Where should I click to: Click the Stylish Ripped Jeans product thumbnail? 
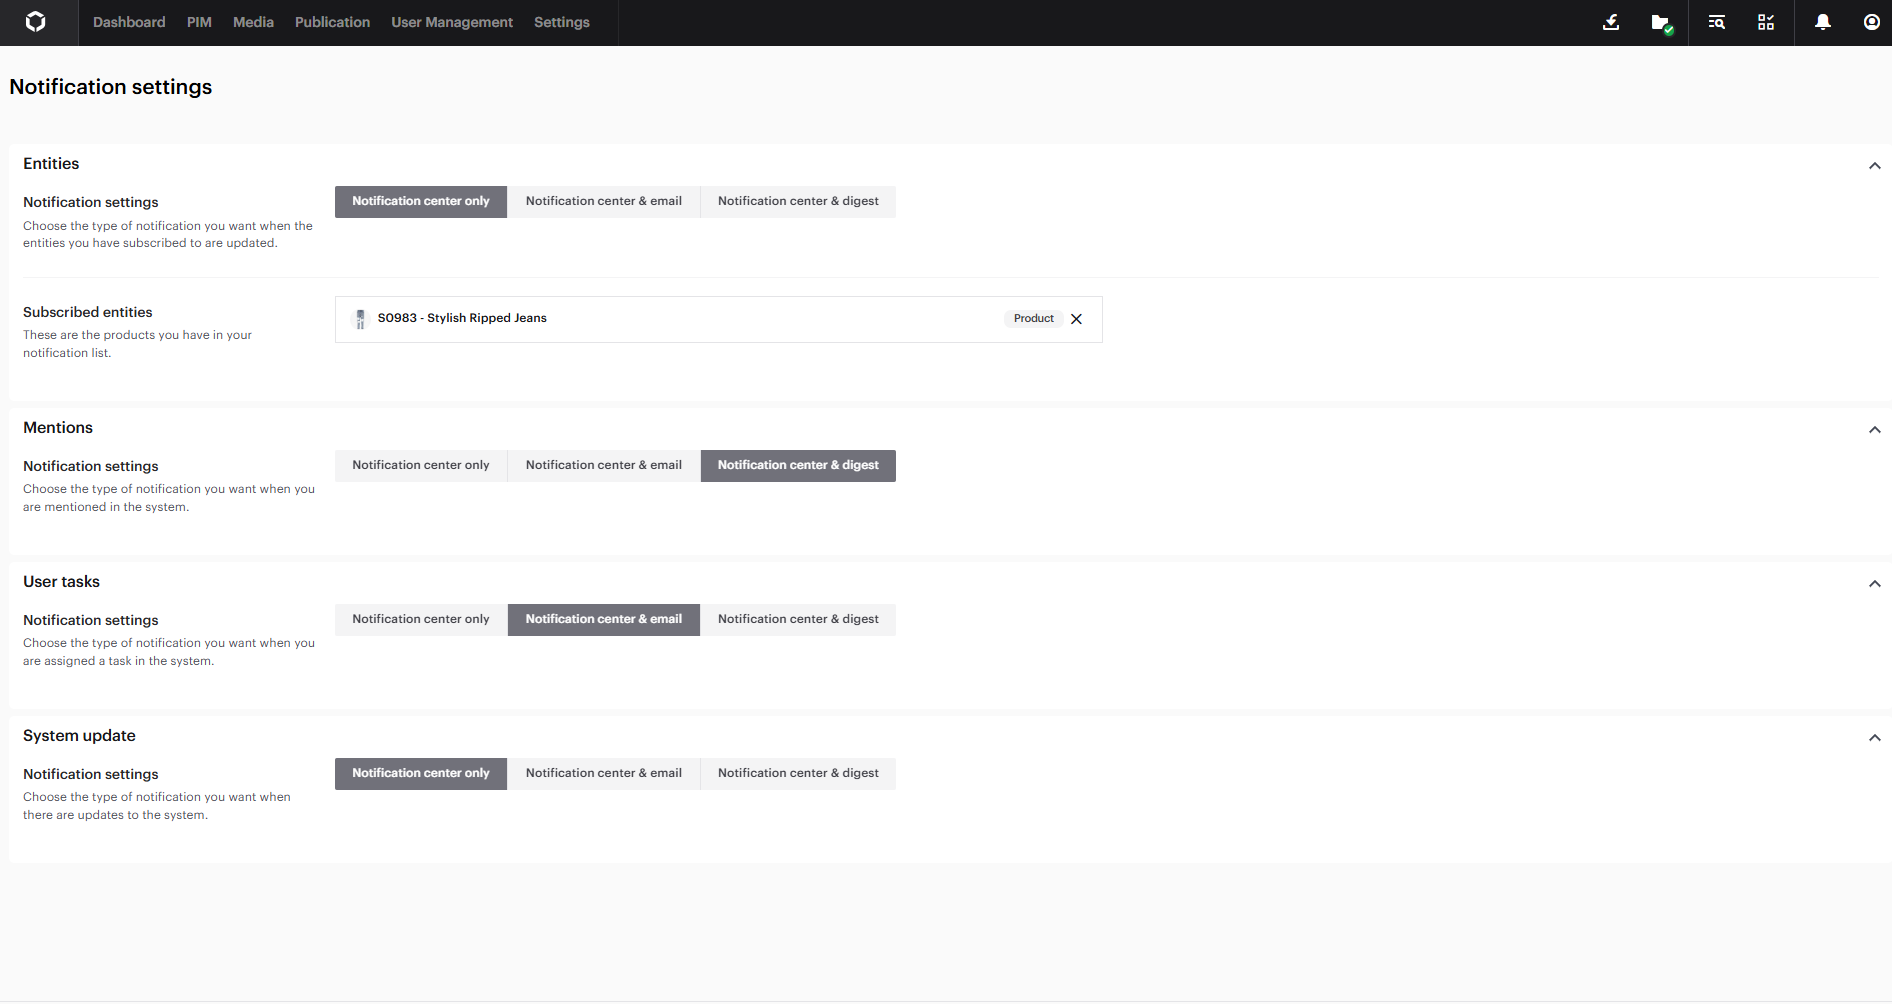[x=360, y=319]
